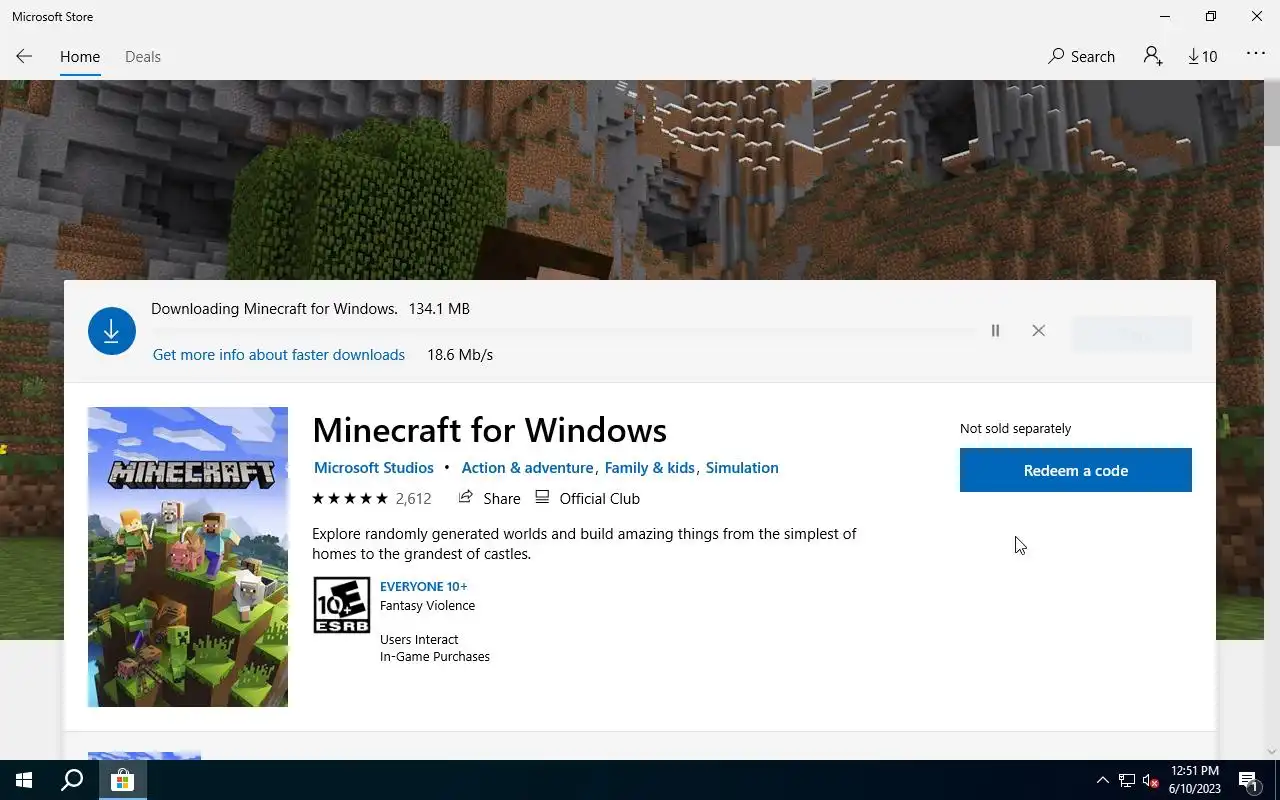Open the Microsoft Studios publisher link
This screenshot has height=800, width=1280.
[374, 468]
